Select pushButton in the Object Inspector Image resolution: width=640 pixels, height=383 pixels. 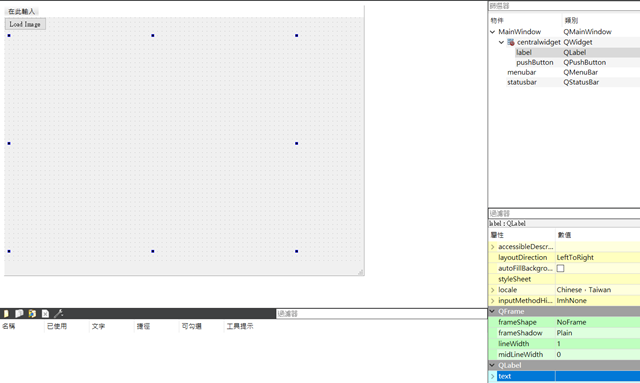click(535, 62)
